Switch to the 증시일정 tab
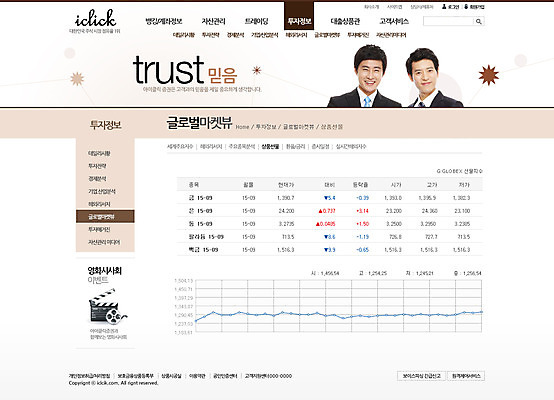 tap(320, 146)
